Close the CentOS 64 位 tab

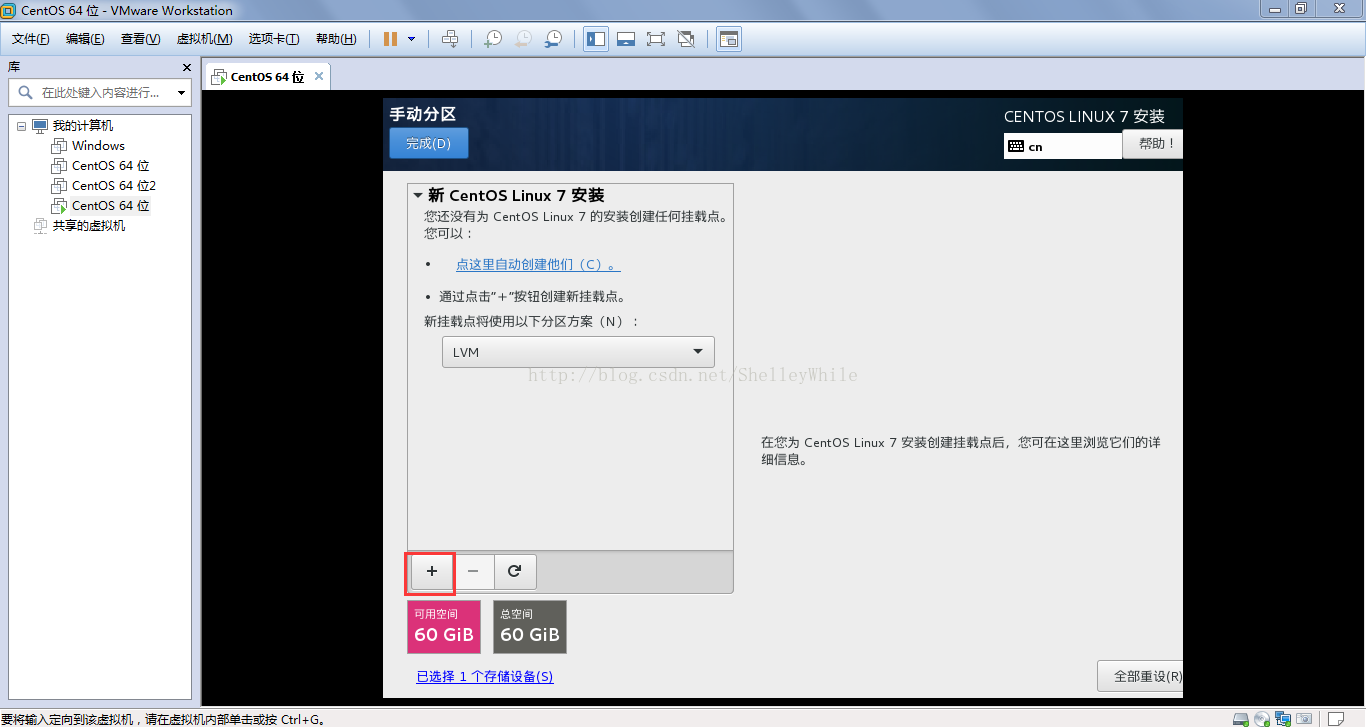(319, 76)
